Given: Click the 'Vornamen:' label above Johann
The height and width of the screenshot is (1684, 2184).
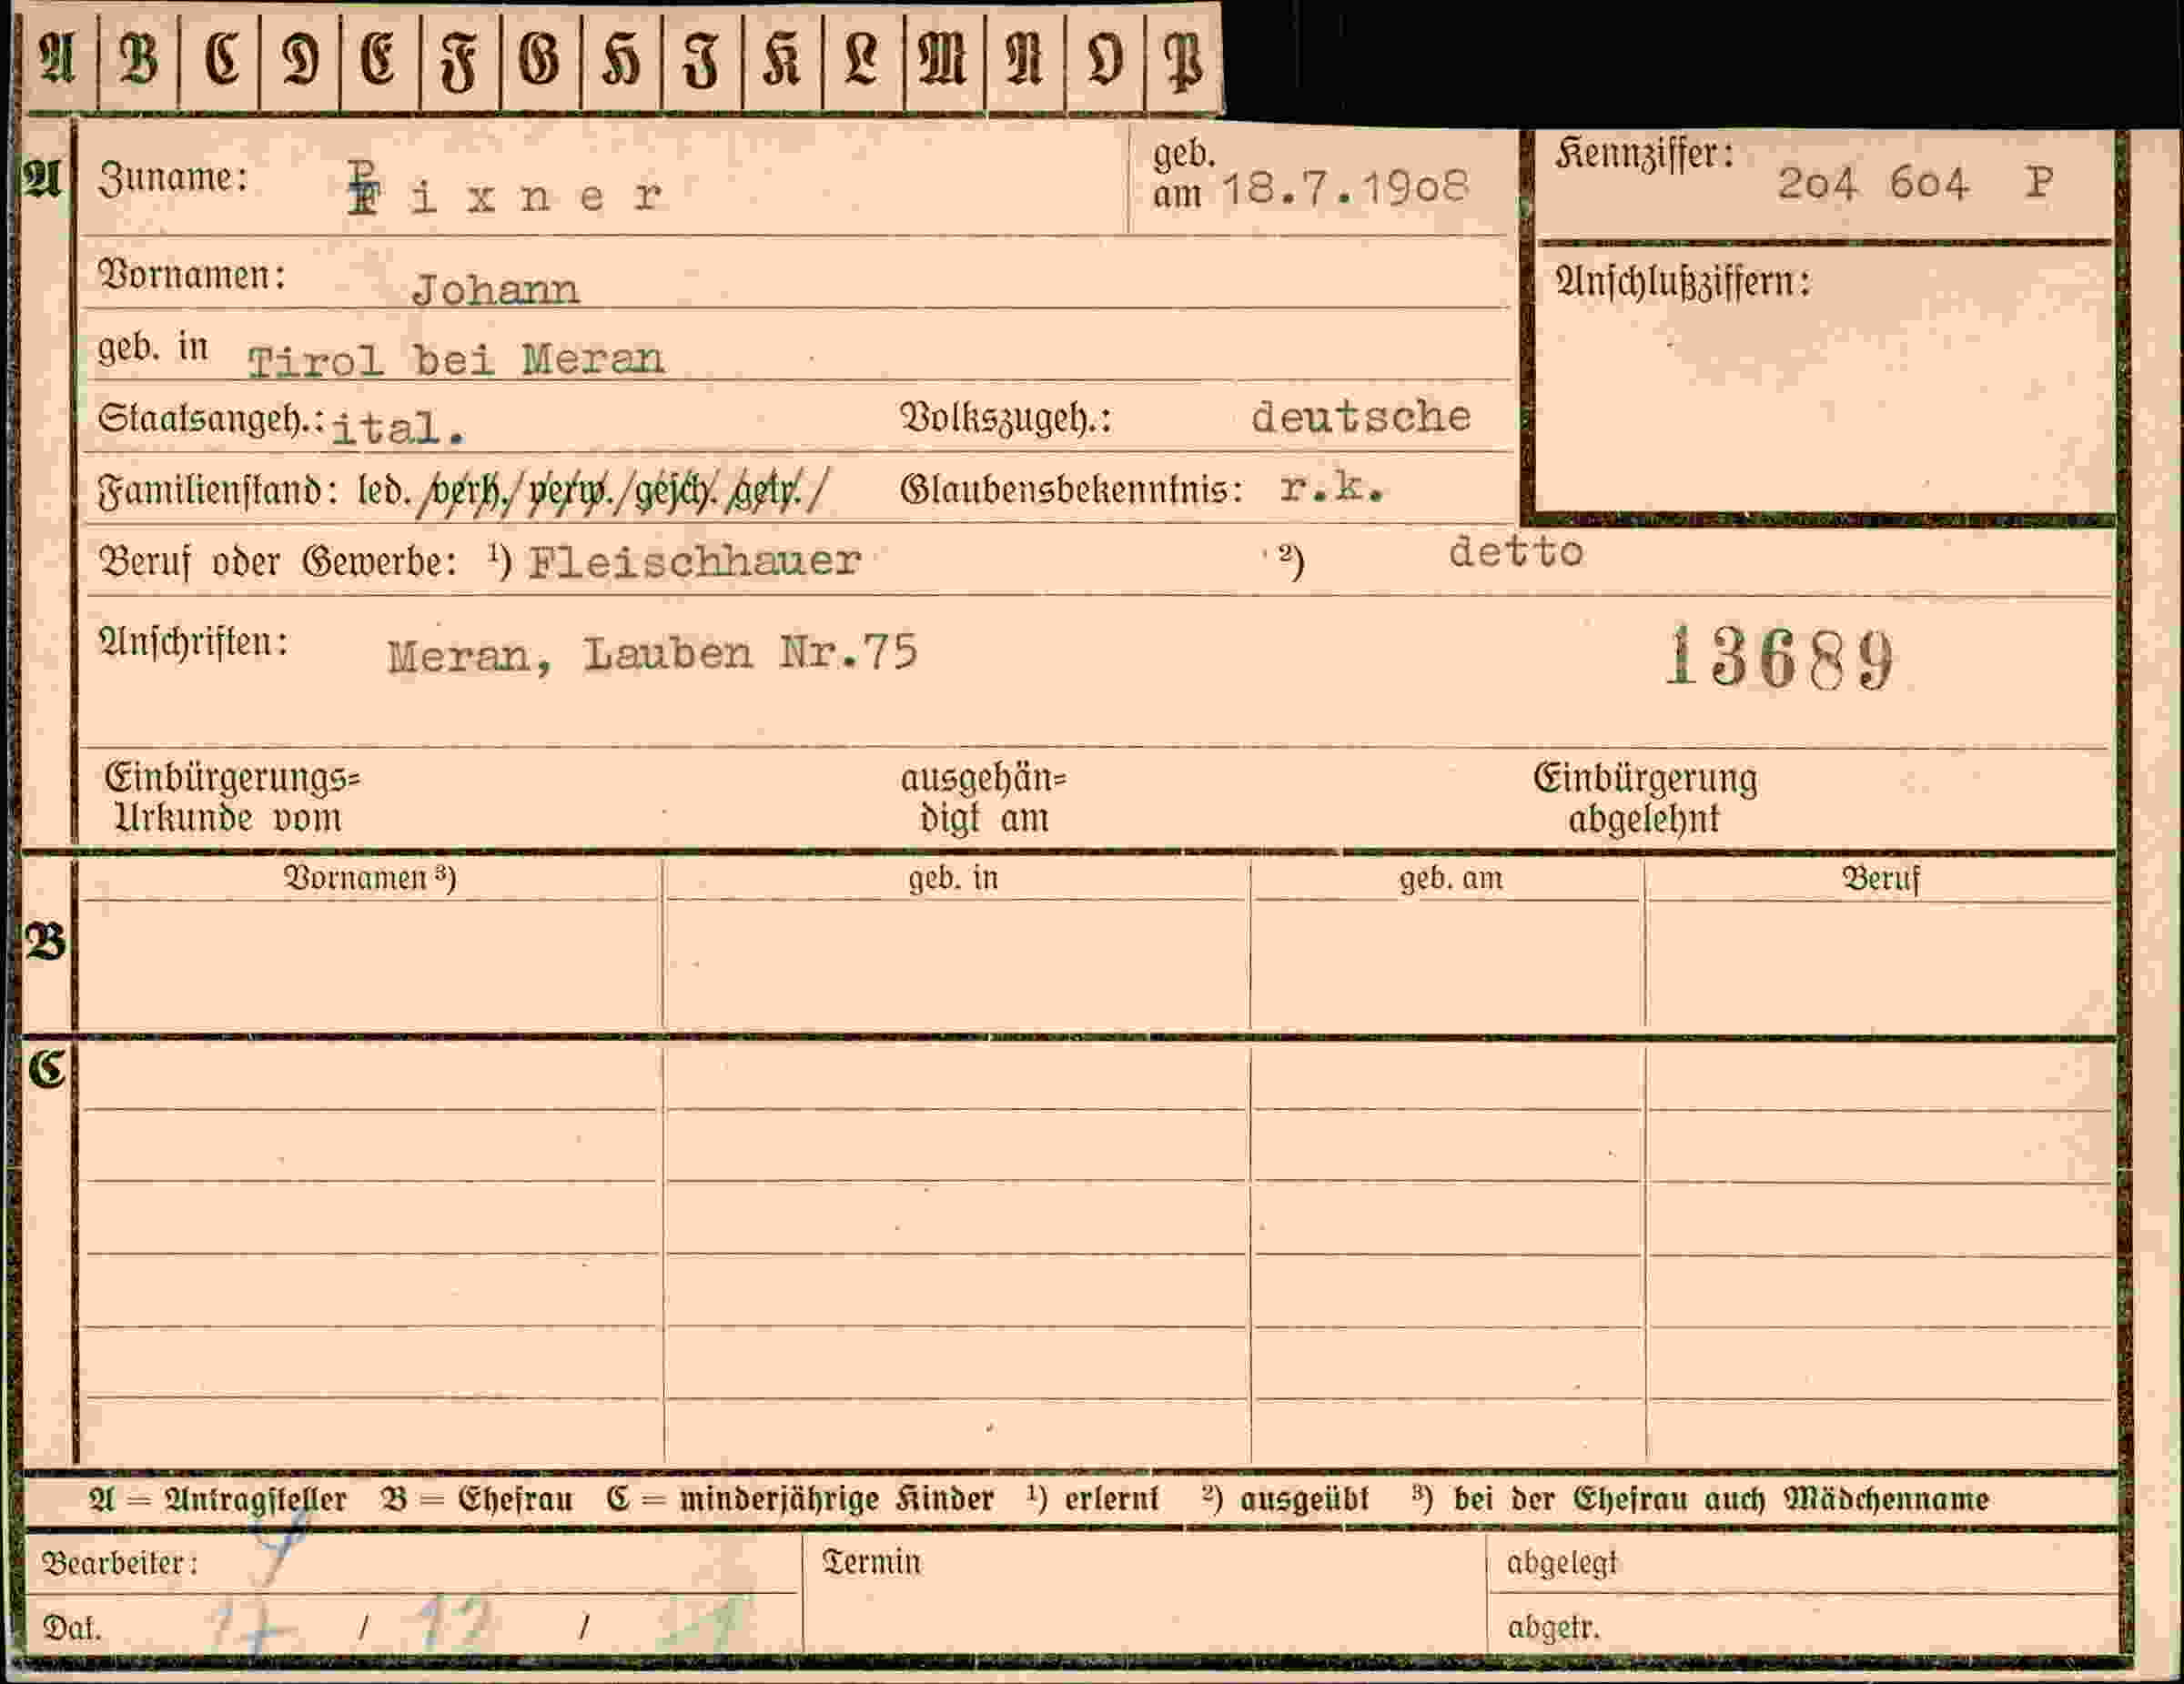Looking at the screenshot, I should point(192,275).
